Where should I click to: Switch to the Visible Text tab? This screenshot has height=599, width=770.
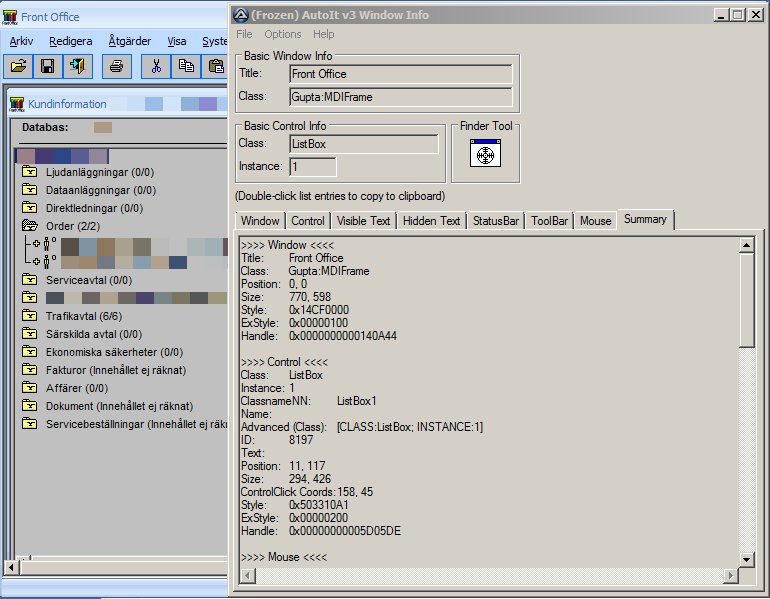pos(364,221)
